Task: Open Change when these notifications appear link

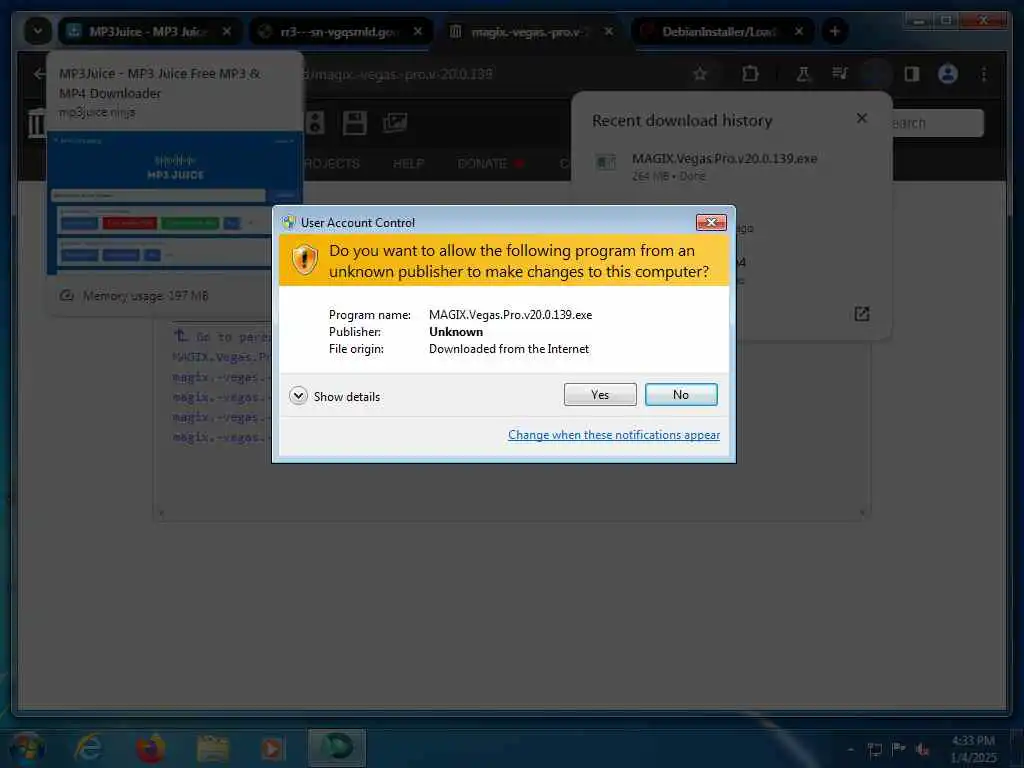Action: point(614,435)
